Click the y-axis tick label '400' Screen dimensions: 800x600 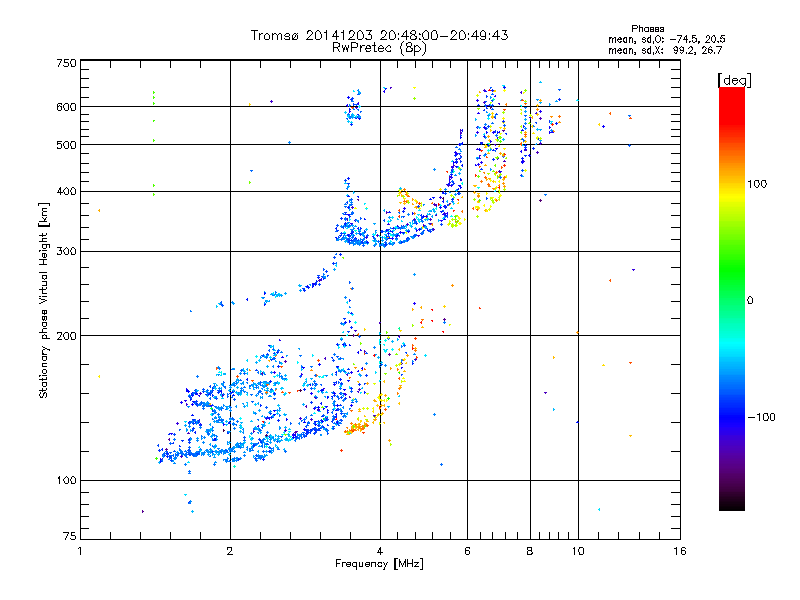pyautogui.click(x=66, y=192)
